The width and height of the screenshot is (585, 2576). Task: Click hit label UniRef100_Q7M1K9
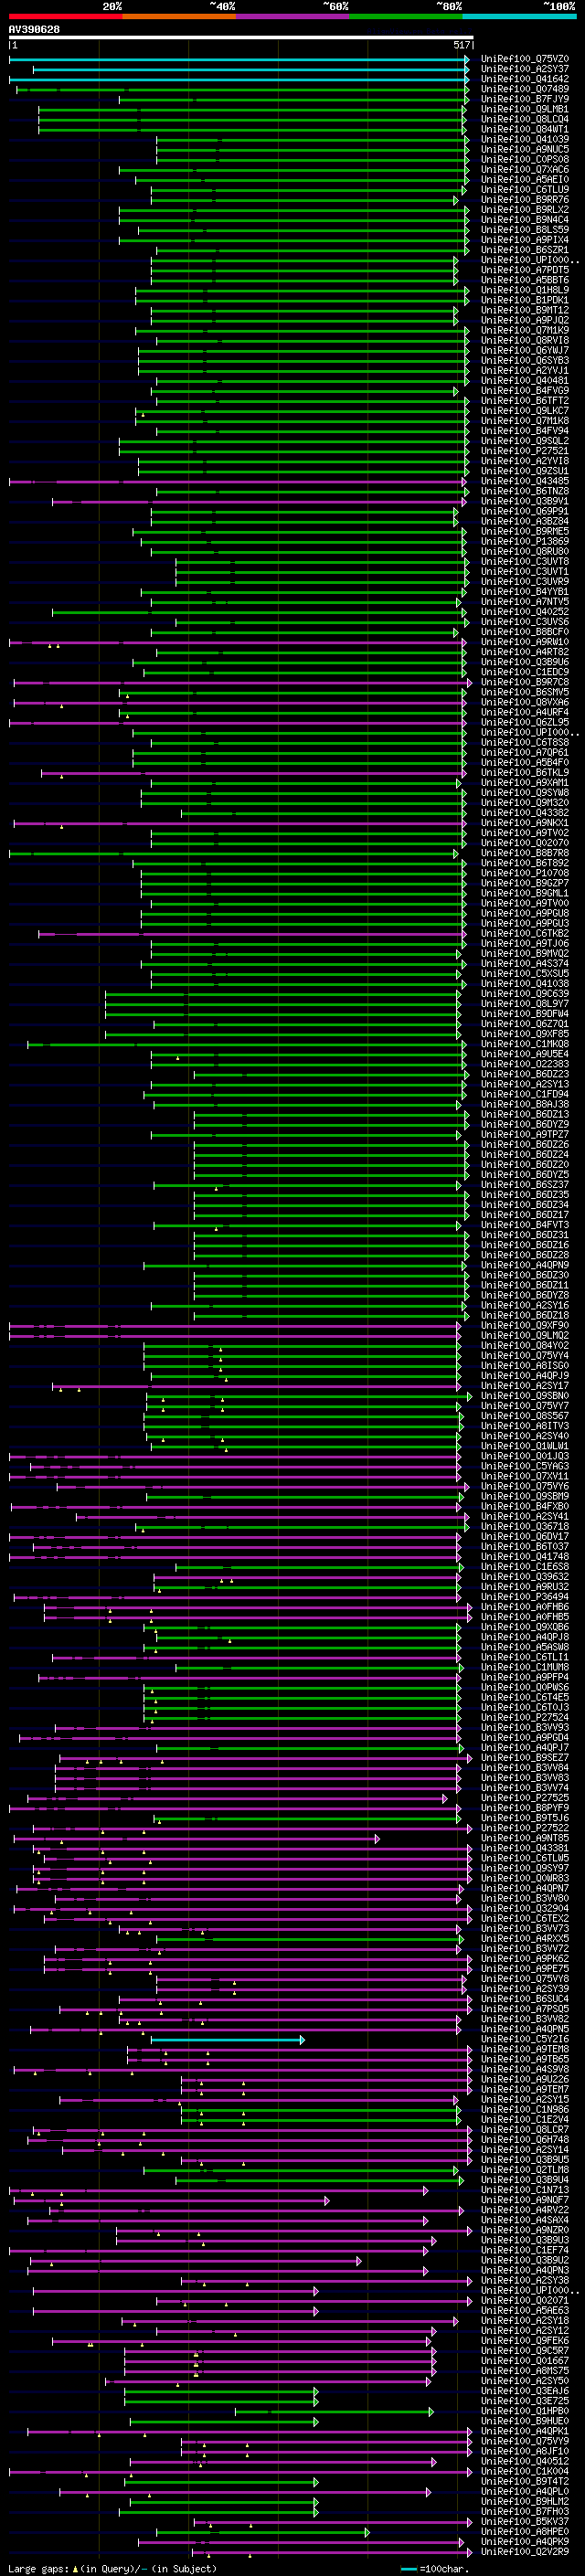pyautogui.click(x=524, y=330)
